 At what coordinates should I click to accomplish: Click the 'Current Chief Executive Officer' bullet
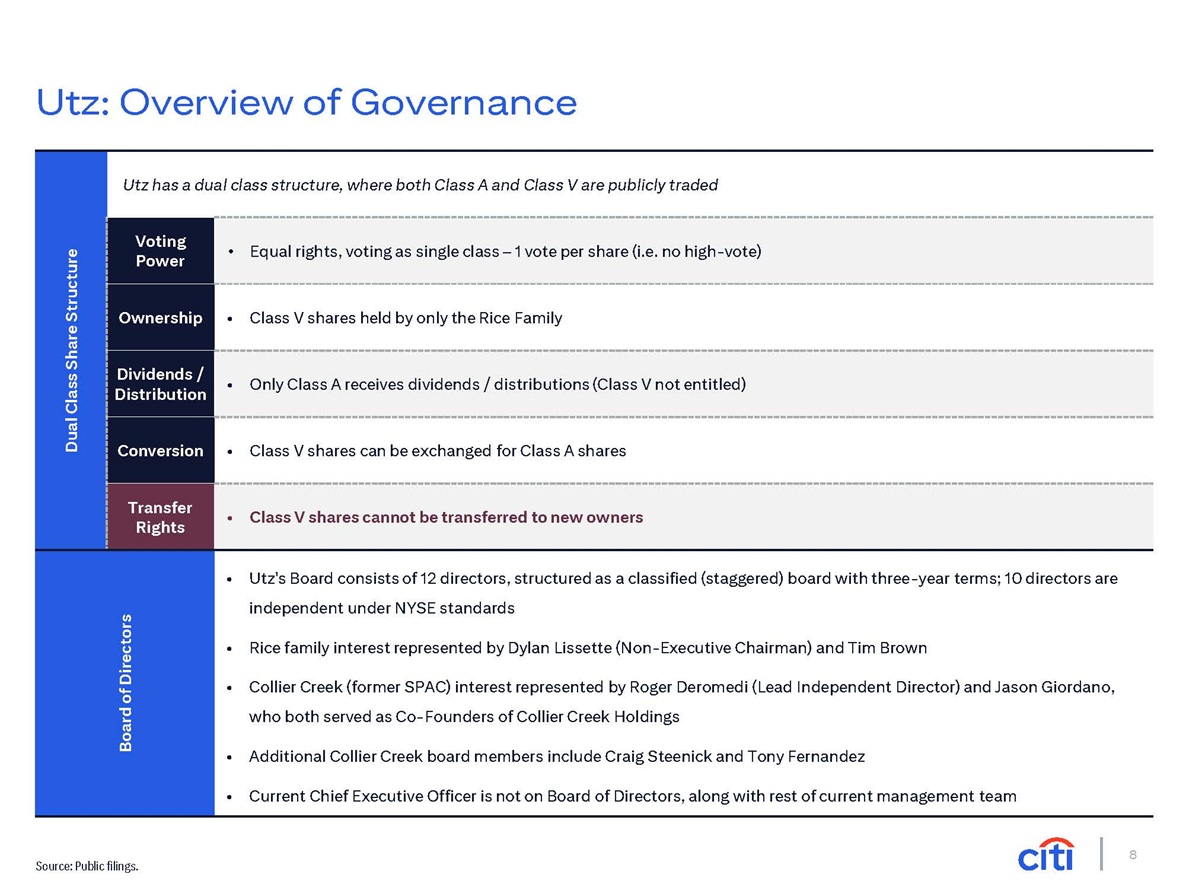[633, 796]
